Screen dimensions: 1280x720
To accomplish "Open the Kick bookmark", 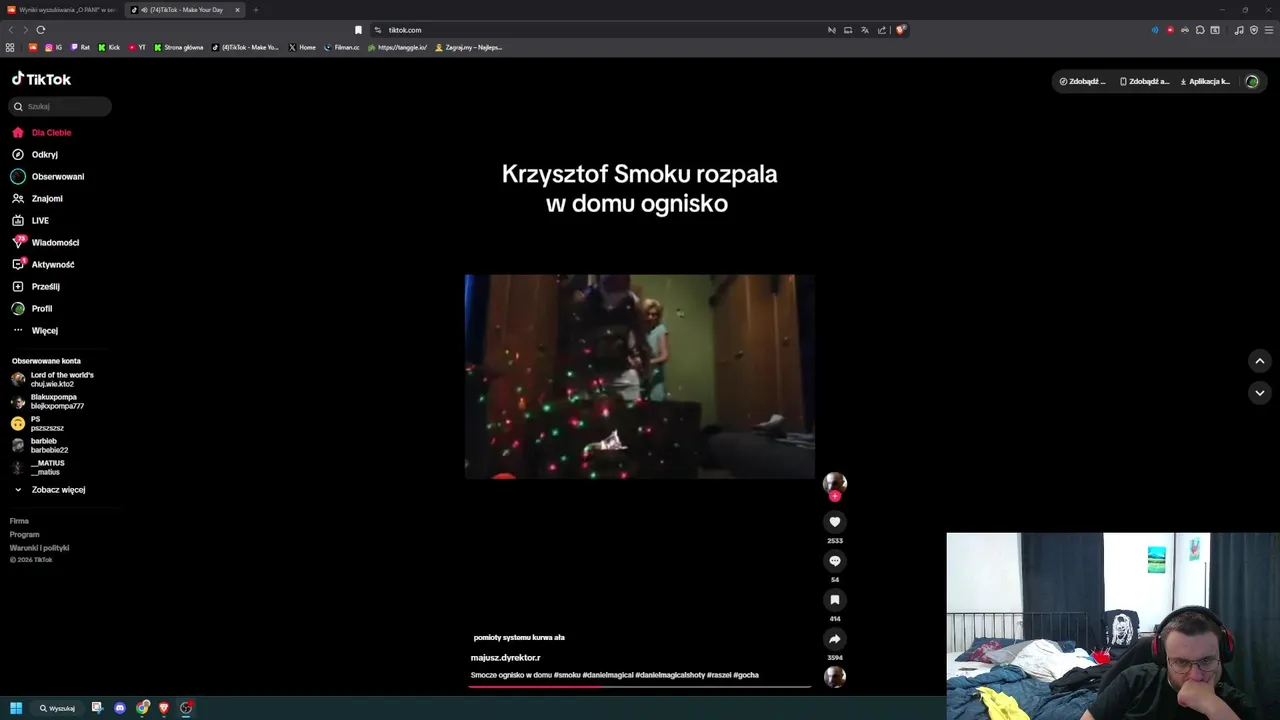I will point(109,47).
